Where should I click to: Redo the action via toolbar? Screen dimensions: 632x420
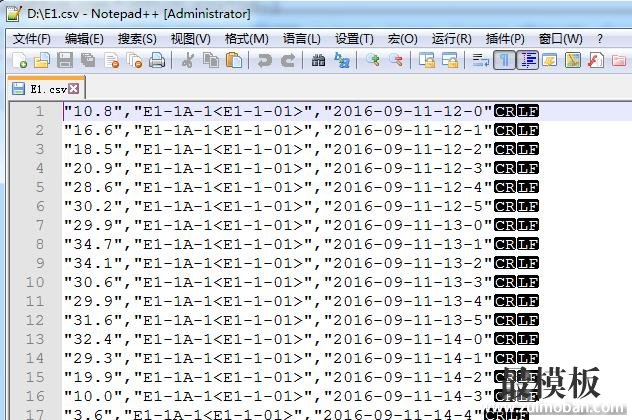click(288, 60)
